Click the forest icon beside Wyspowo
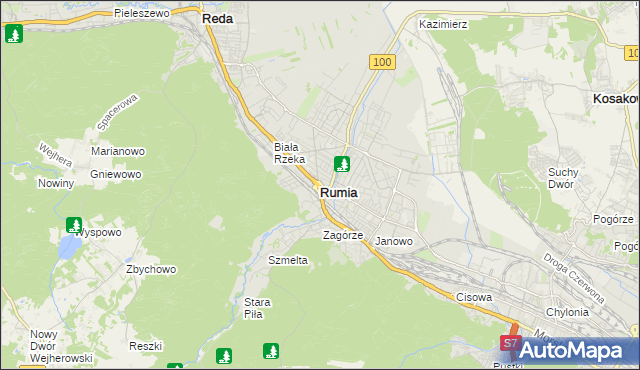640x370 pixels. click(x=74, y=225)
